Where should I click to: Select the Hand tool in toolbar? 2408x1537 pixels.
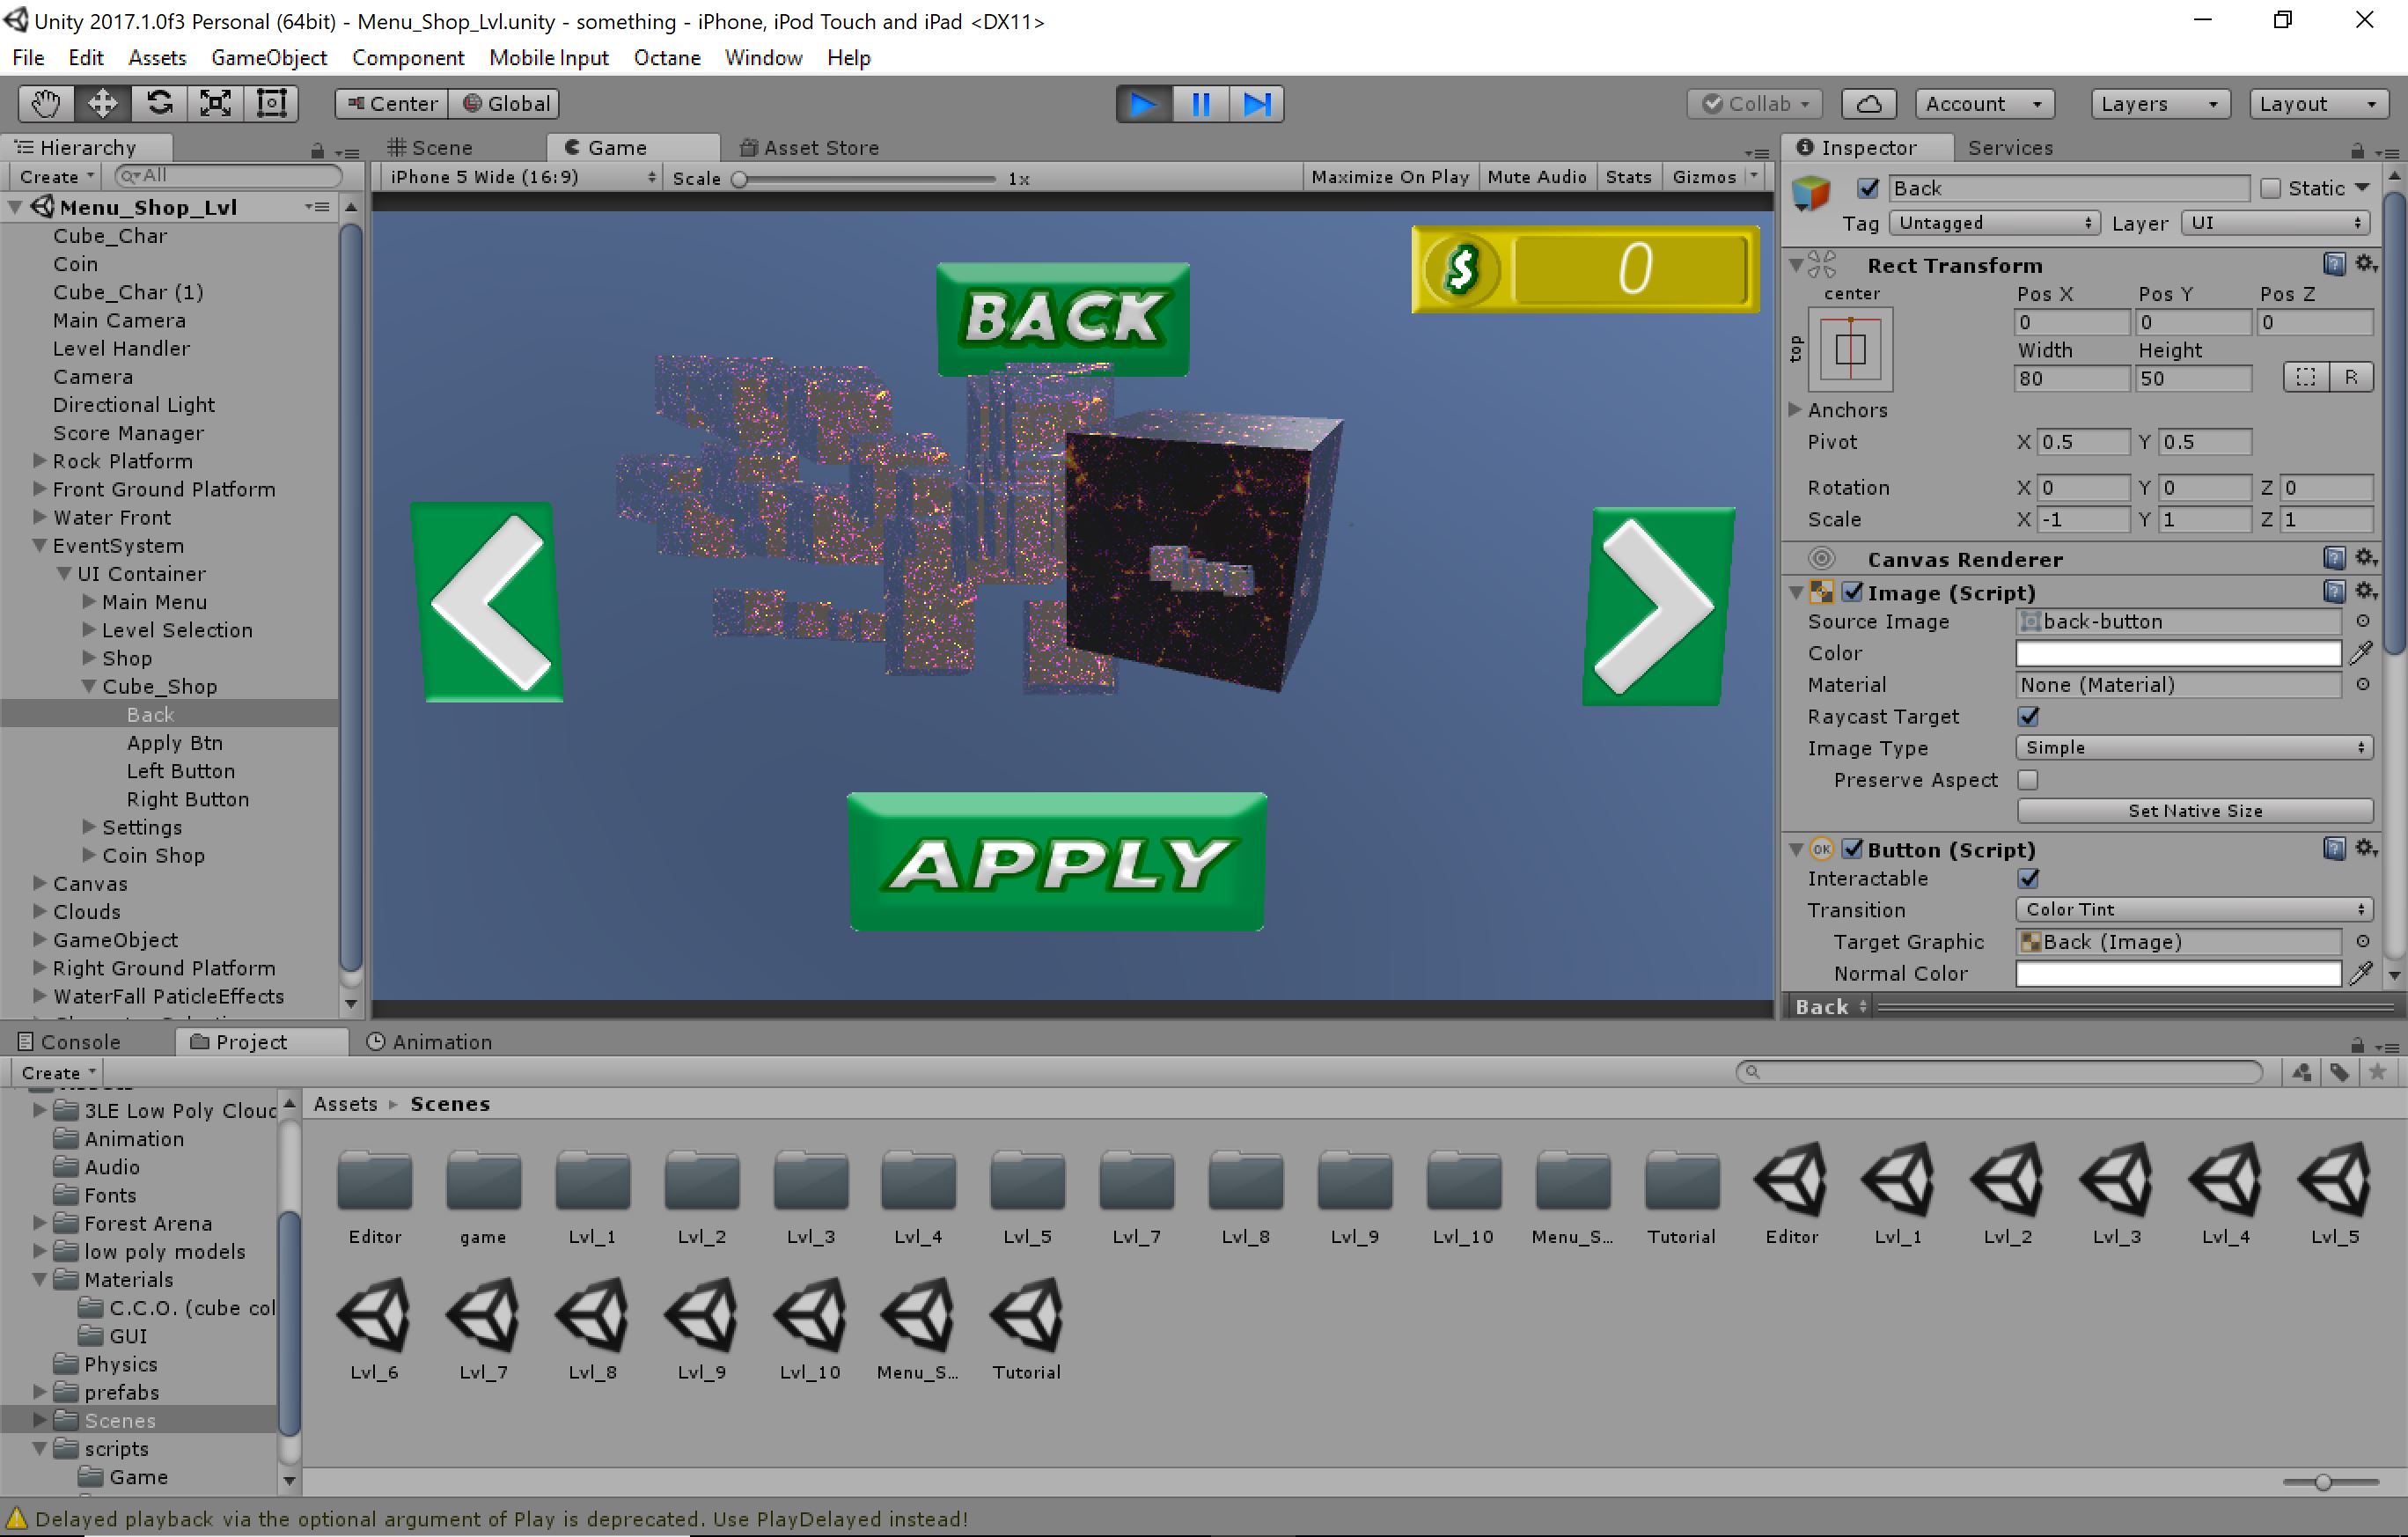46,104
